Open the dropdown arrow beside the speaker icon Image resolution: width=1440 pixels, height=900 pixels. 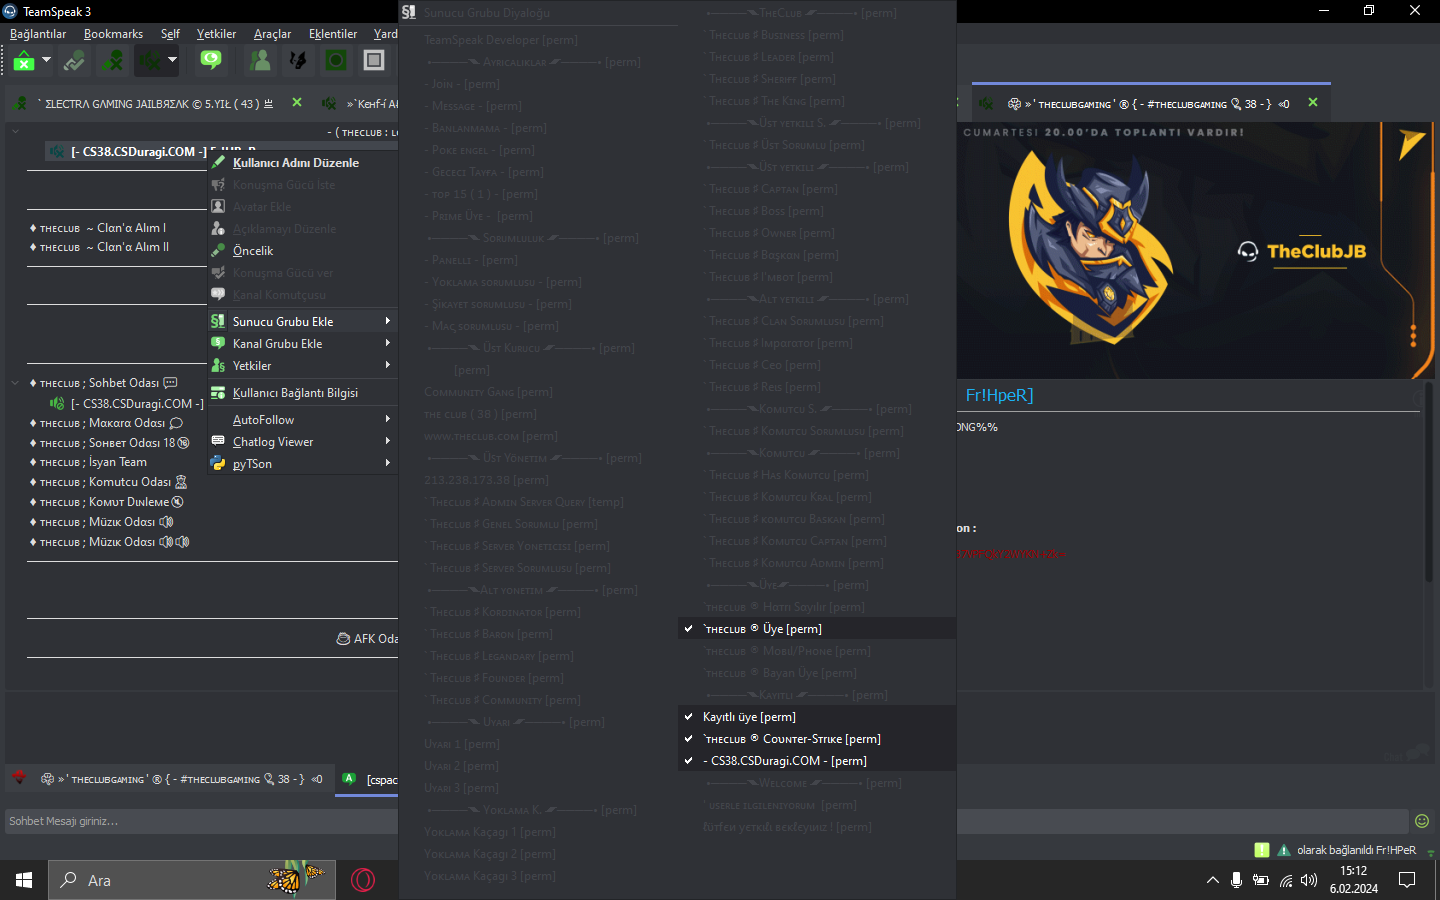click(x=172, y=60)
